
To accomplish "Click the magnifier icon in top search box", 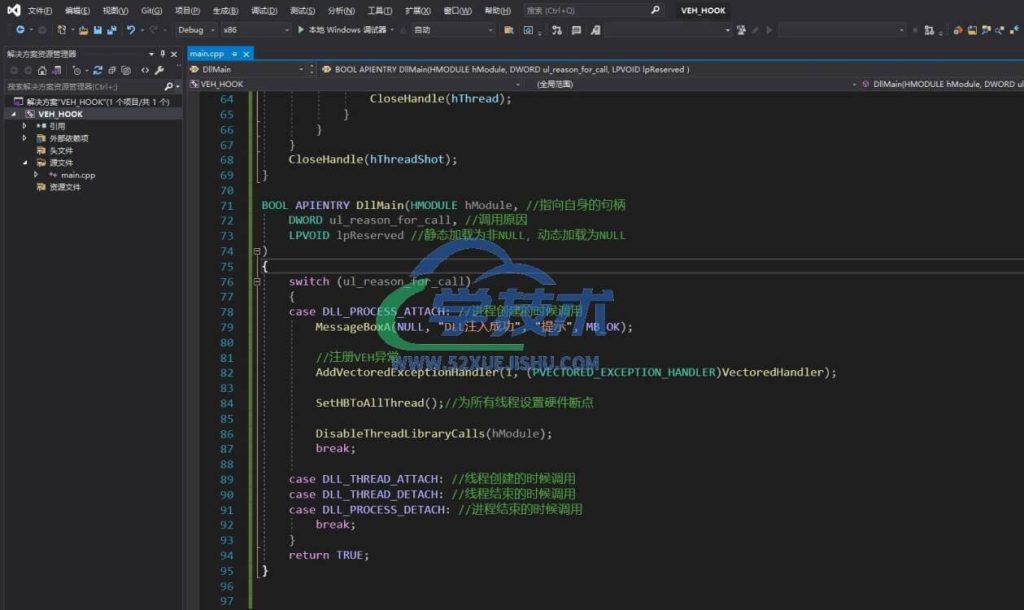I will tap(655, 10).
